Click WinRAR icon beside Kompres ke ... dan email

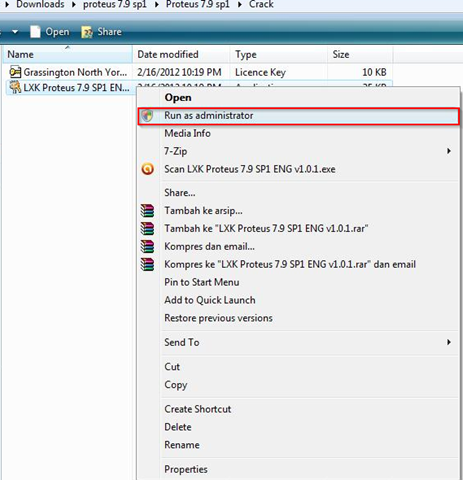[x=147, y=264]
